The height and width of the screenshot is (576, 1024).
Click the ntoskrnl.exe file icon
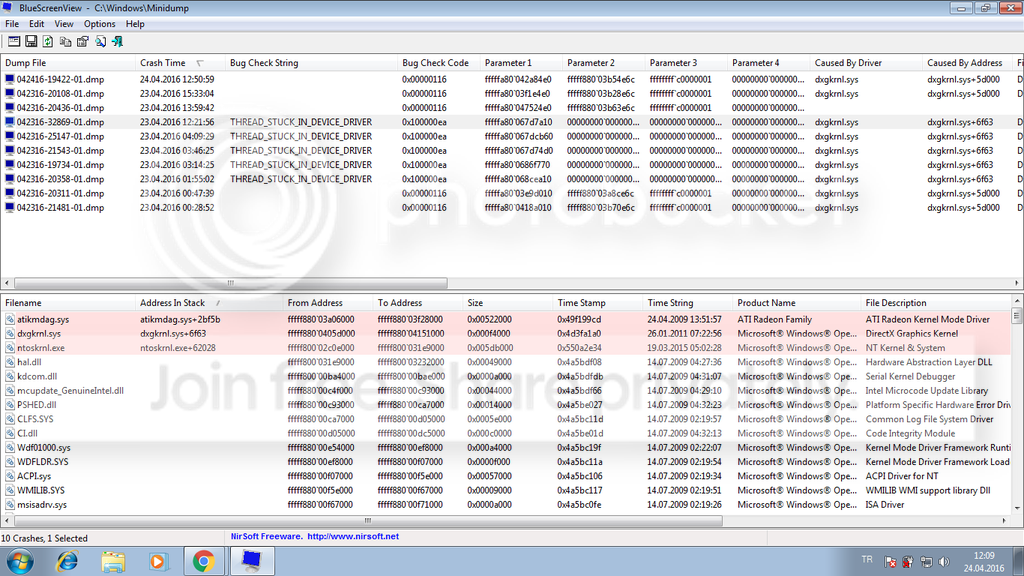coord(10,348)
